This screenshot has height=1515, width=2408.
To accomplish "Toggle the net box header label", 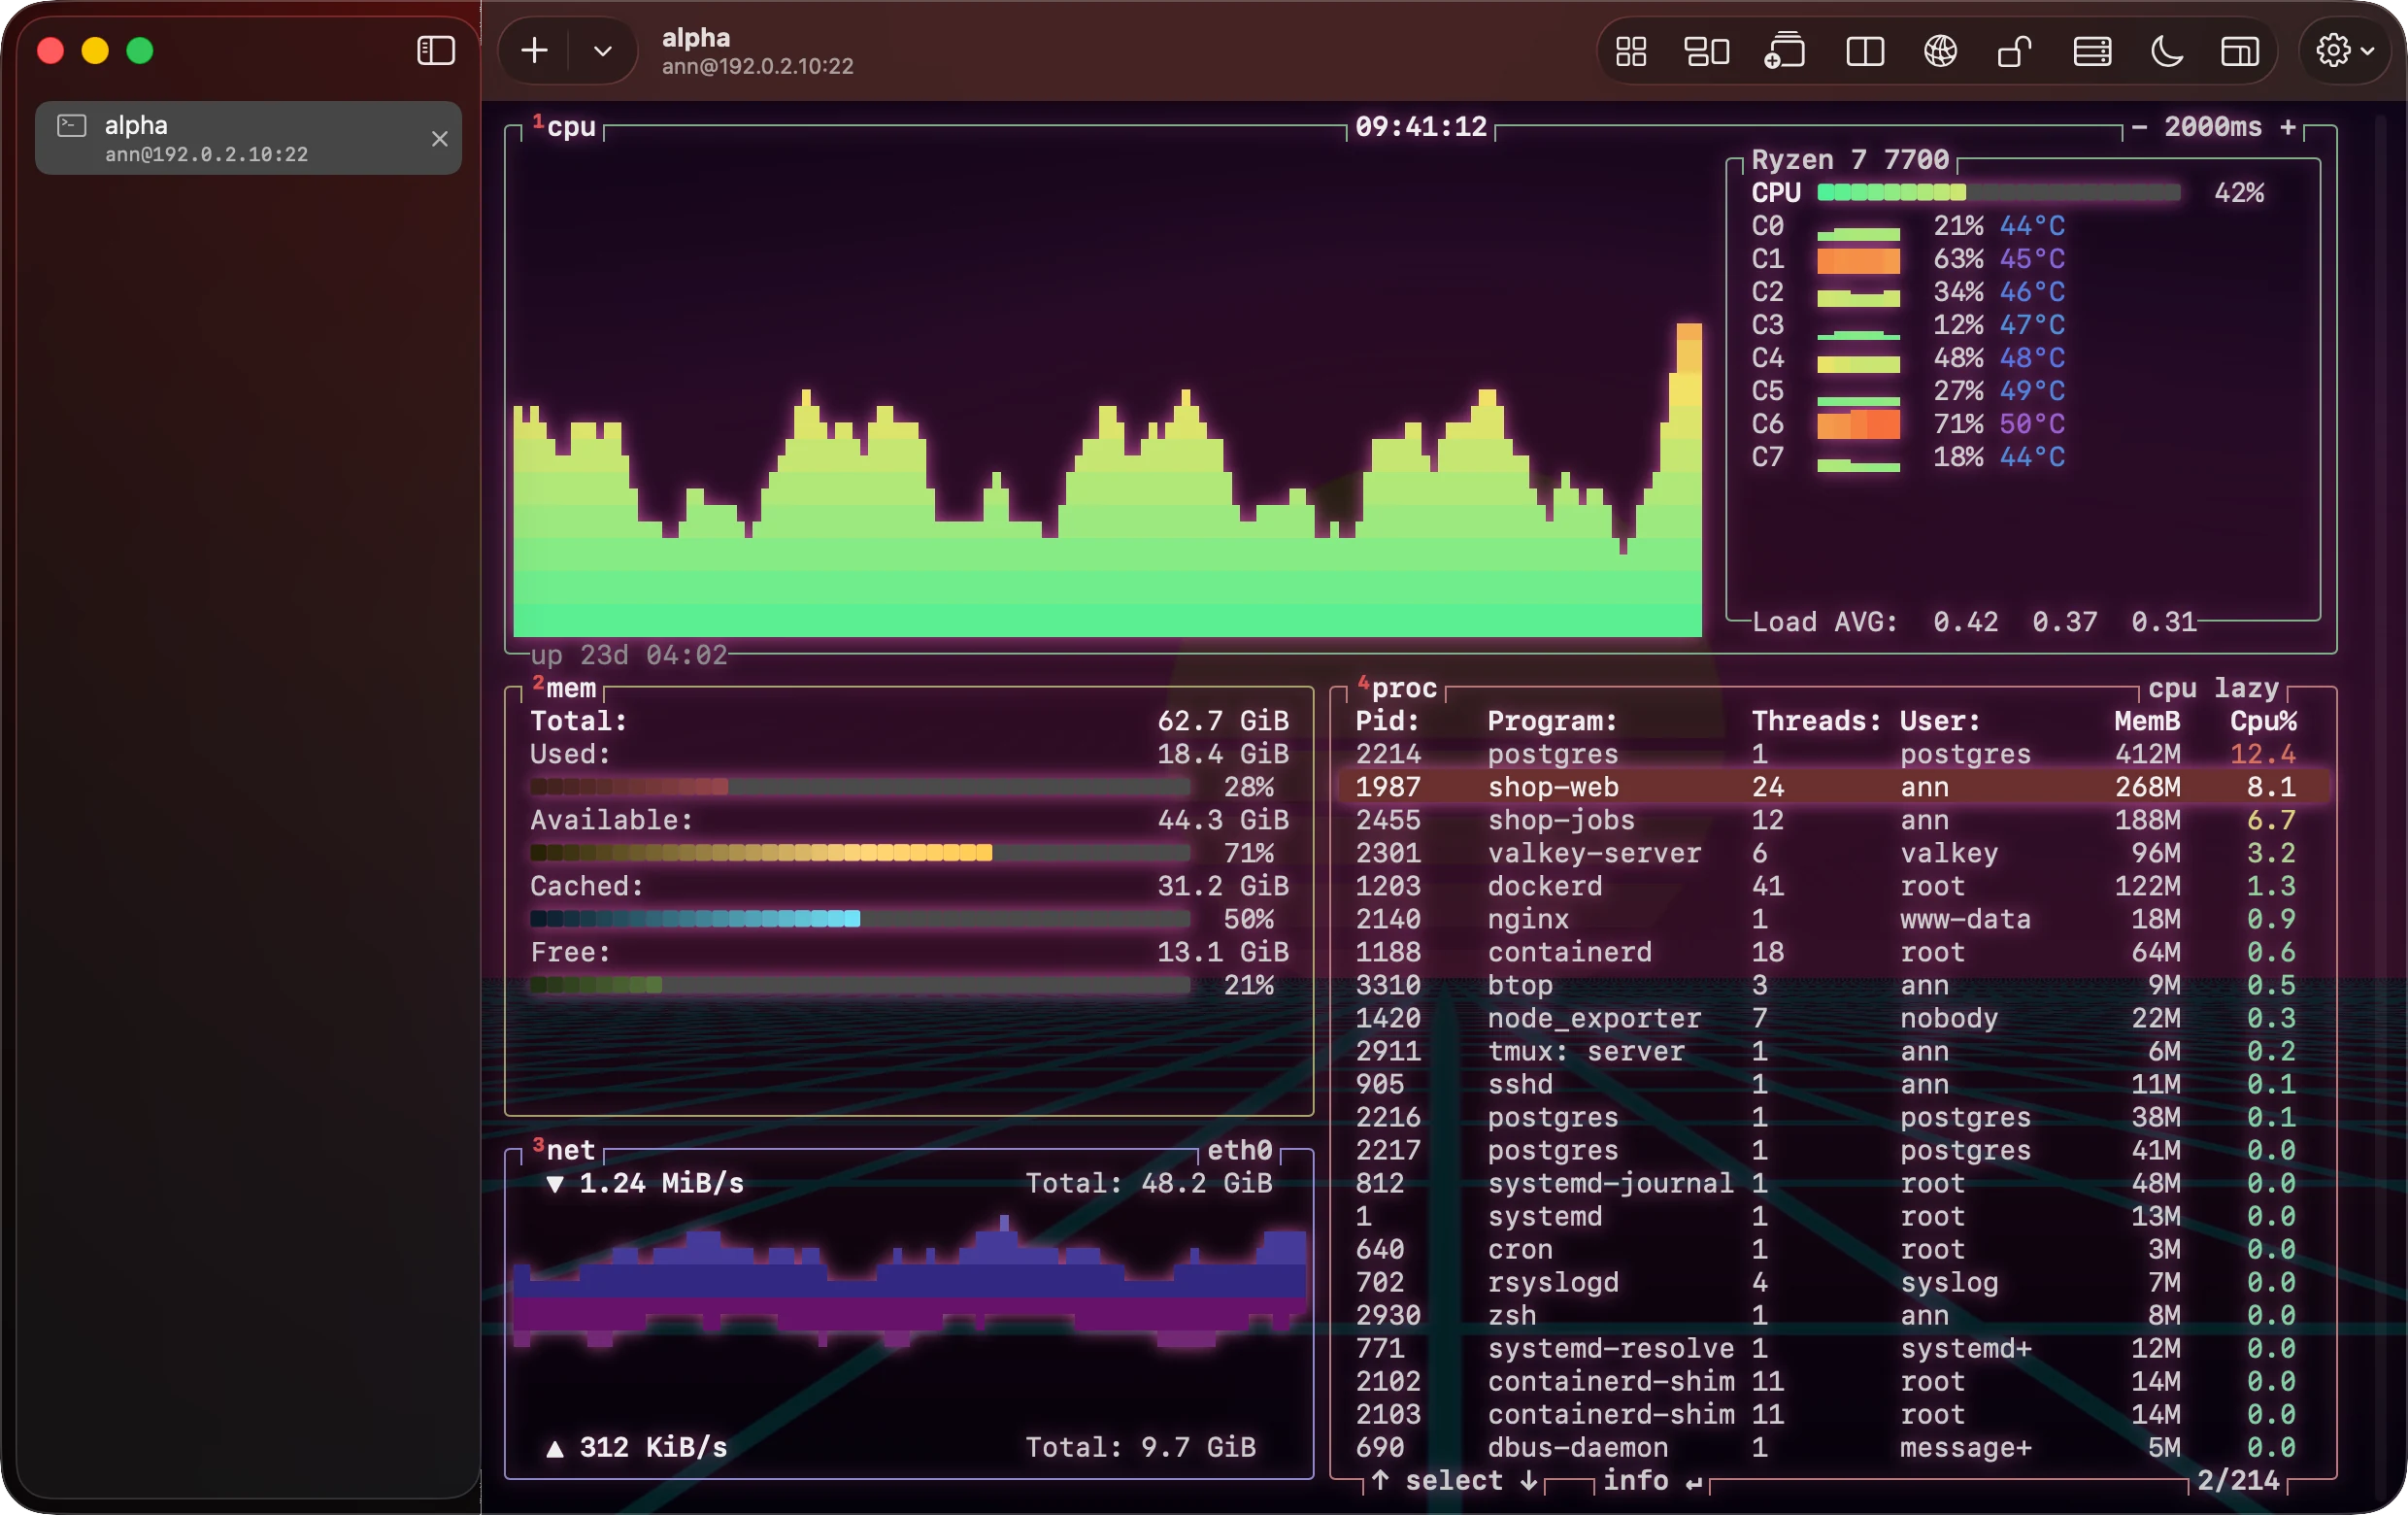I will pyautogui.click(x=564, y=1150).
